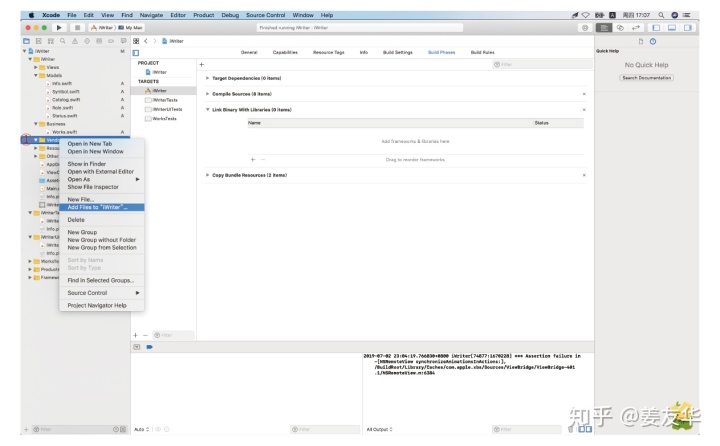Open the Report navigator speech-bubble icon
The width and height of the screenshot is (720, 446).
[123, 41]
